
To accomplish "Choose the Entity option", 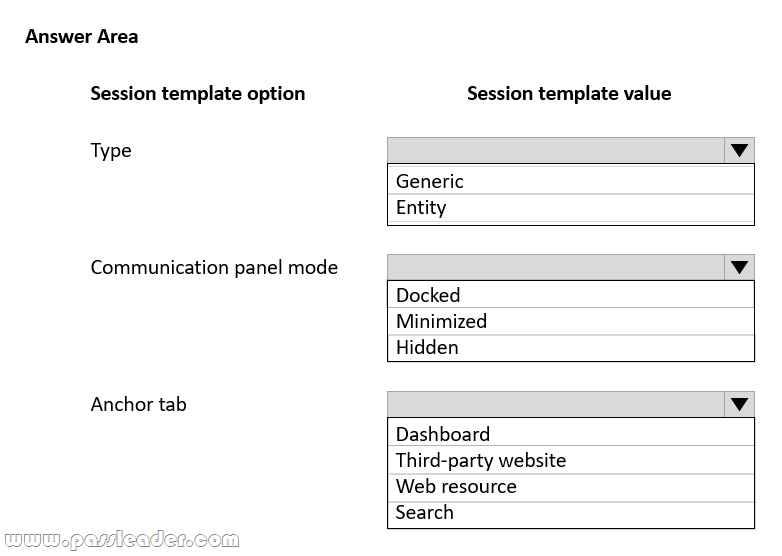I will [x=421, y=208].
